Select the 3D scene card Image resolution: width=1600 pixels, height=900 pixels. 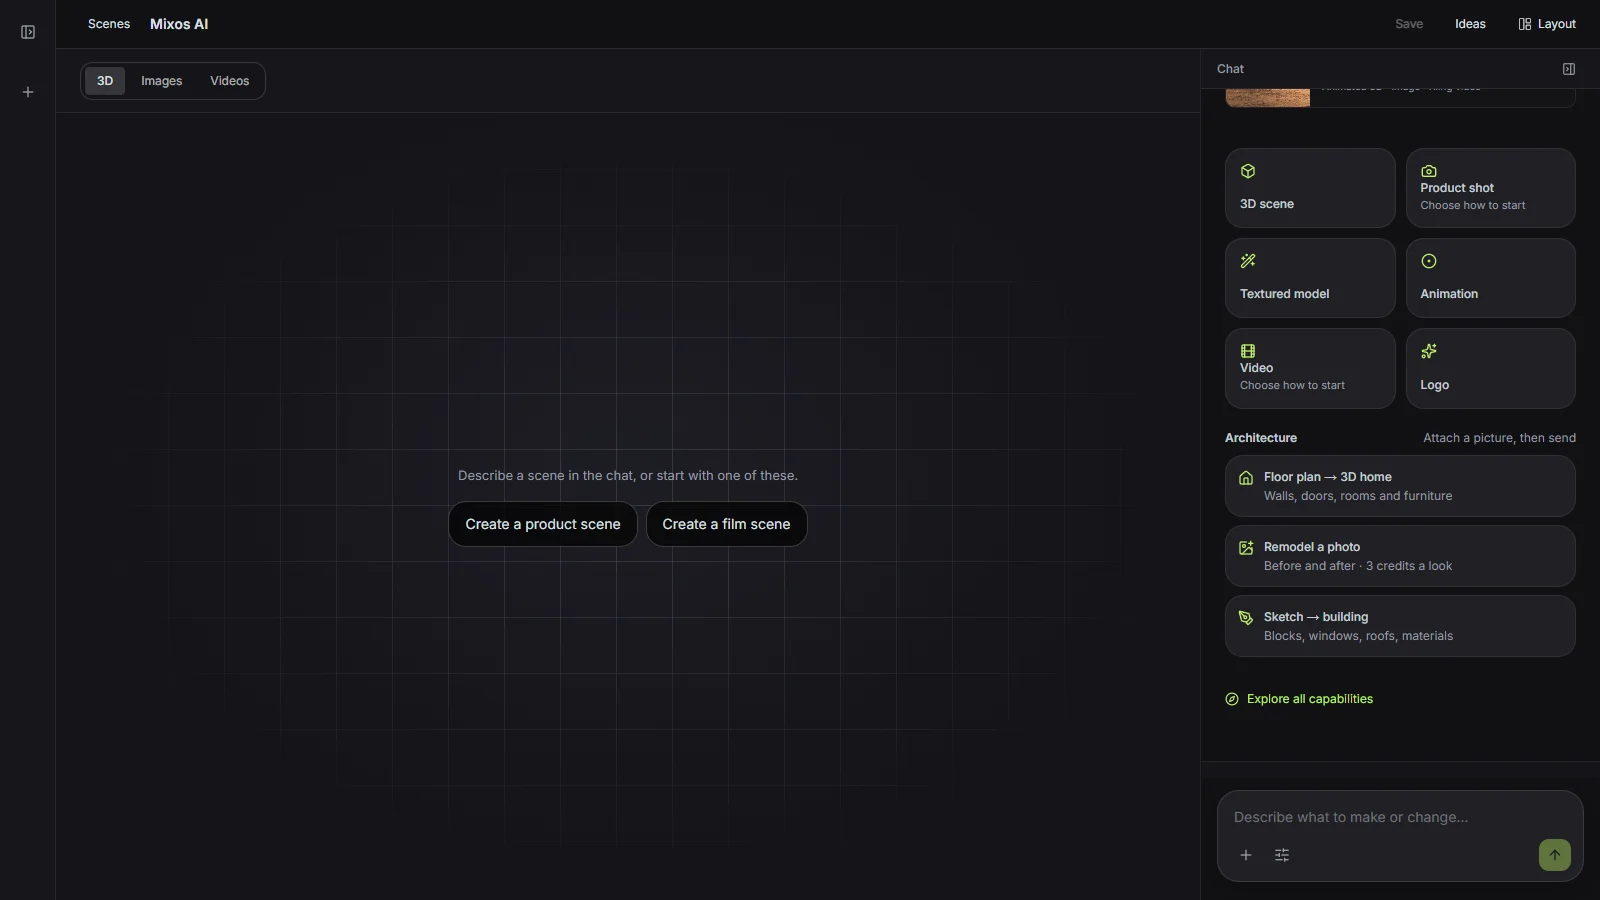1310,188
